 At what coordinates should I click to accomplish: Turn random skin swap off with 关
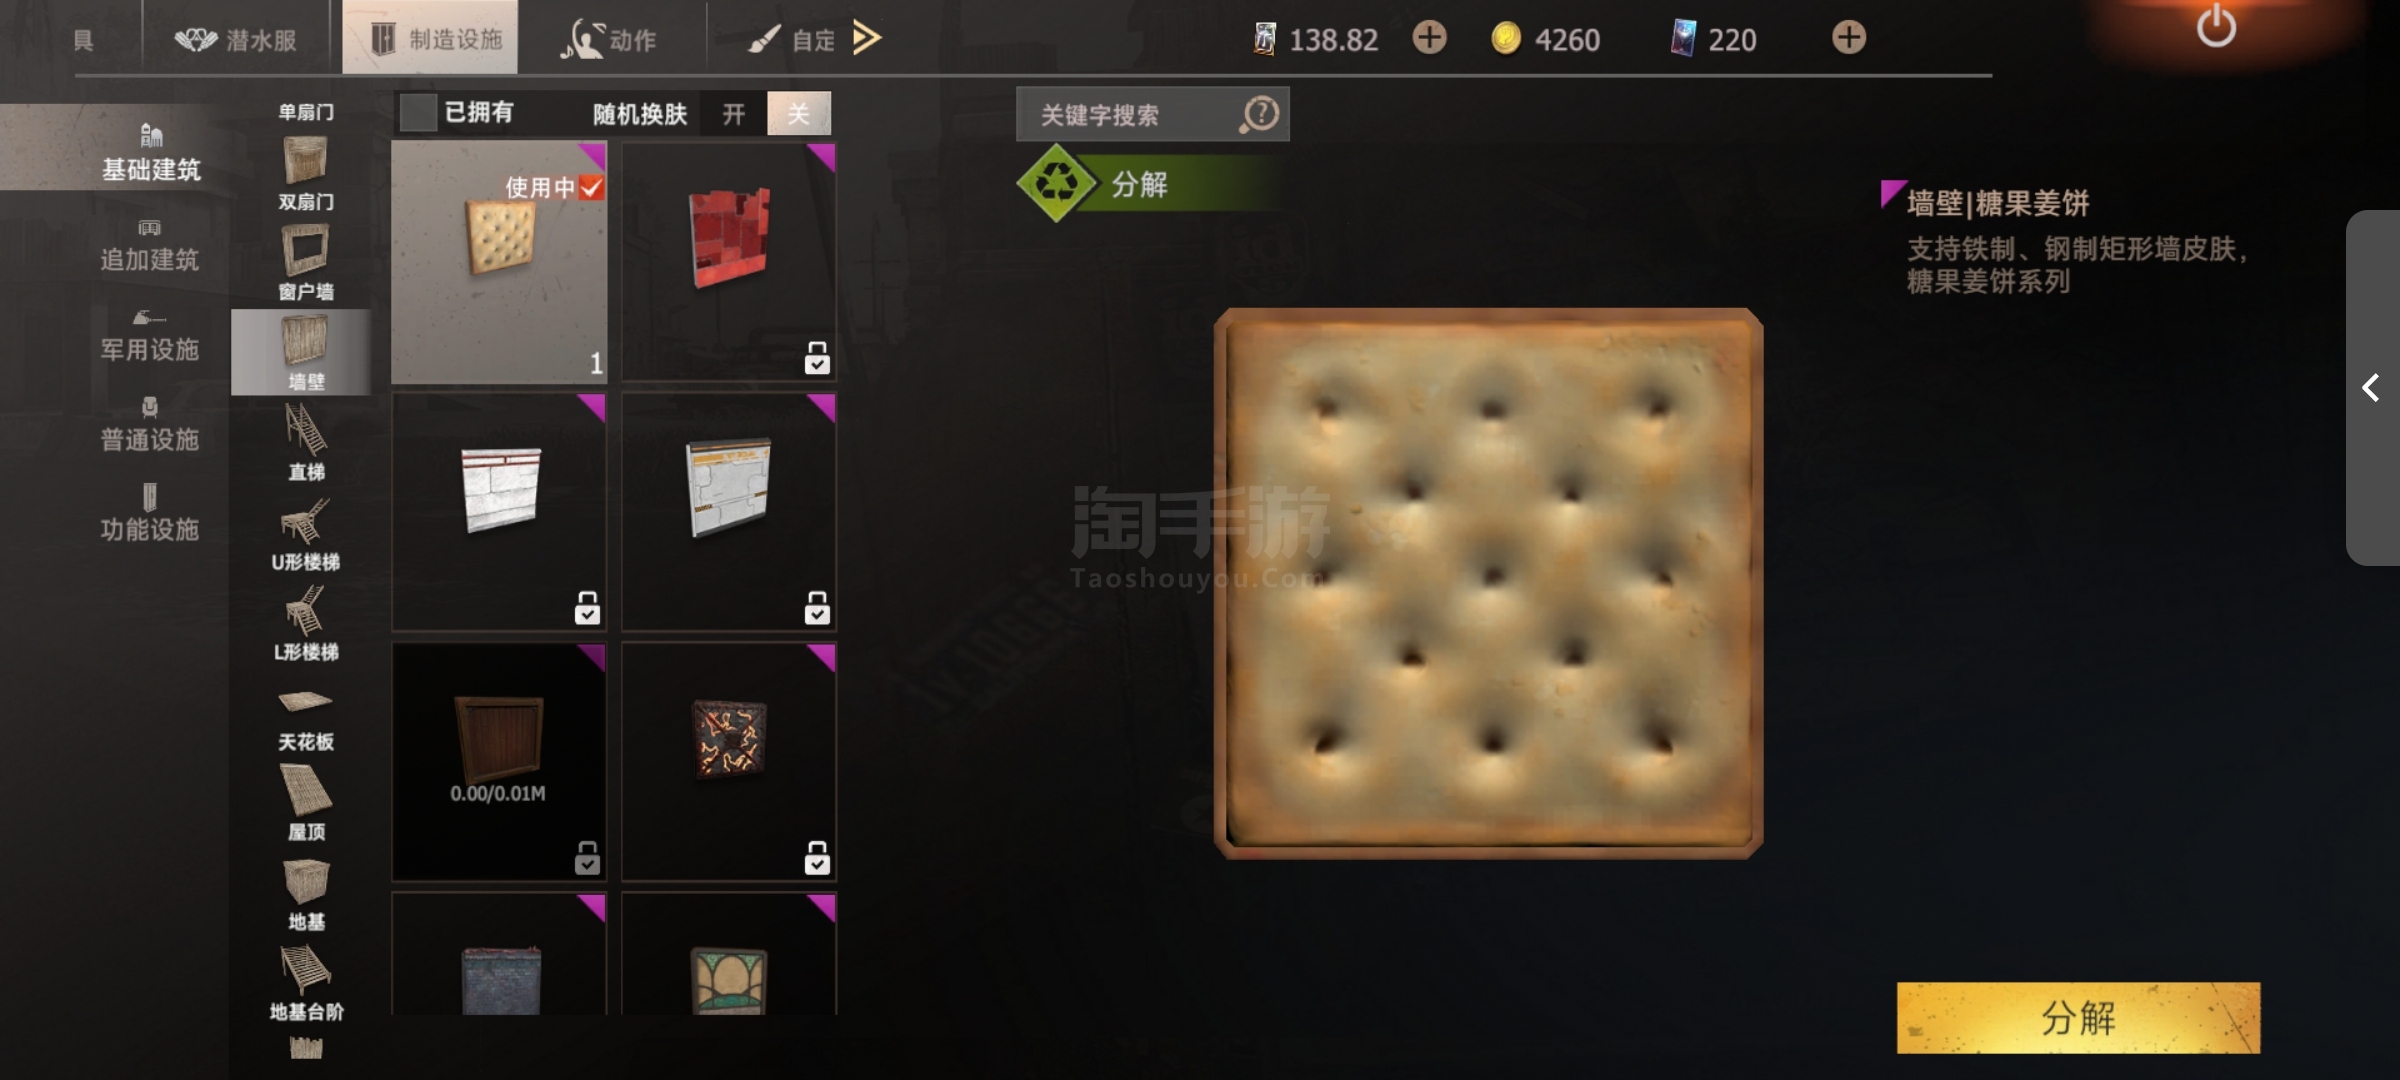[798, 114]
